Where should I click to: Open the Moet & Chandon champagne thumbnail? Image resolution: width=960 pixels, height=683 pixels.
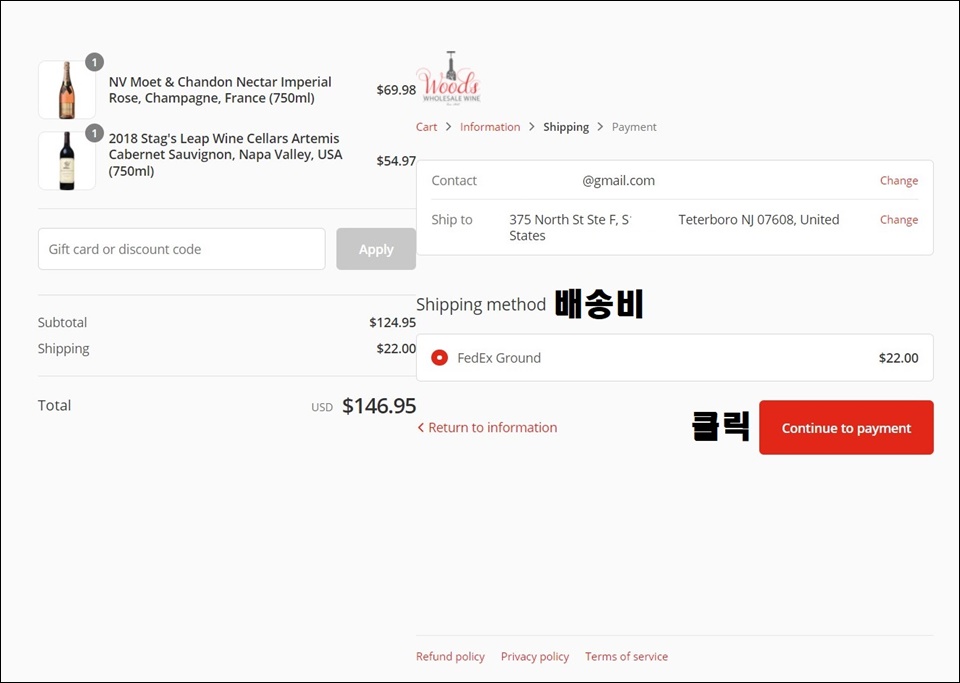pos(67,89)
